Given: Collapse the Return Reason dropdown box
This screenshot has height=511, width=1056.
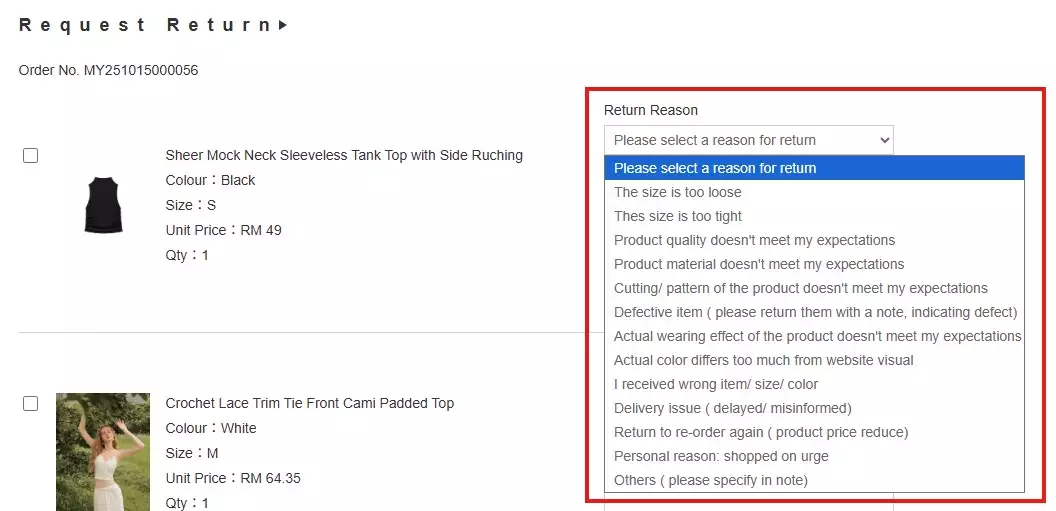Looking at the screenshot, I should tap(748, 140).
